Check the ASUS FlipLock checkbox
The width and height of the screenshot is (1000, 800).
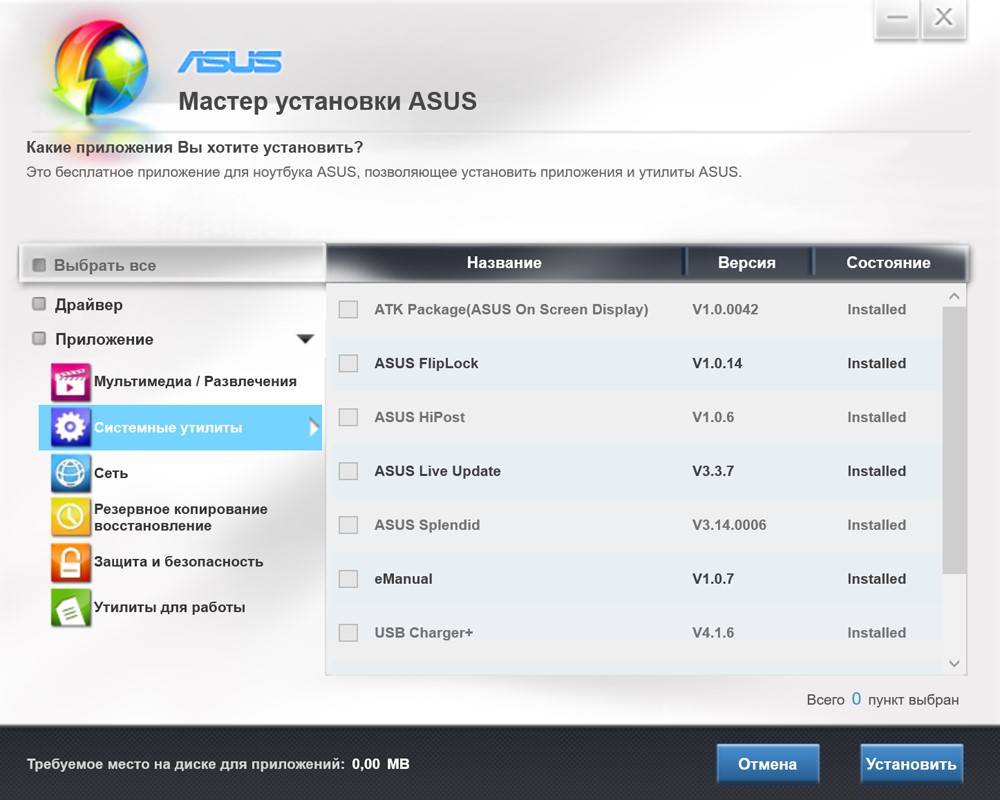point(348,363)
